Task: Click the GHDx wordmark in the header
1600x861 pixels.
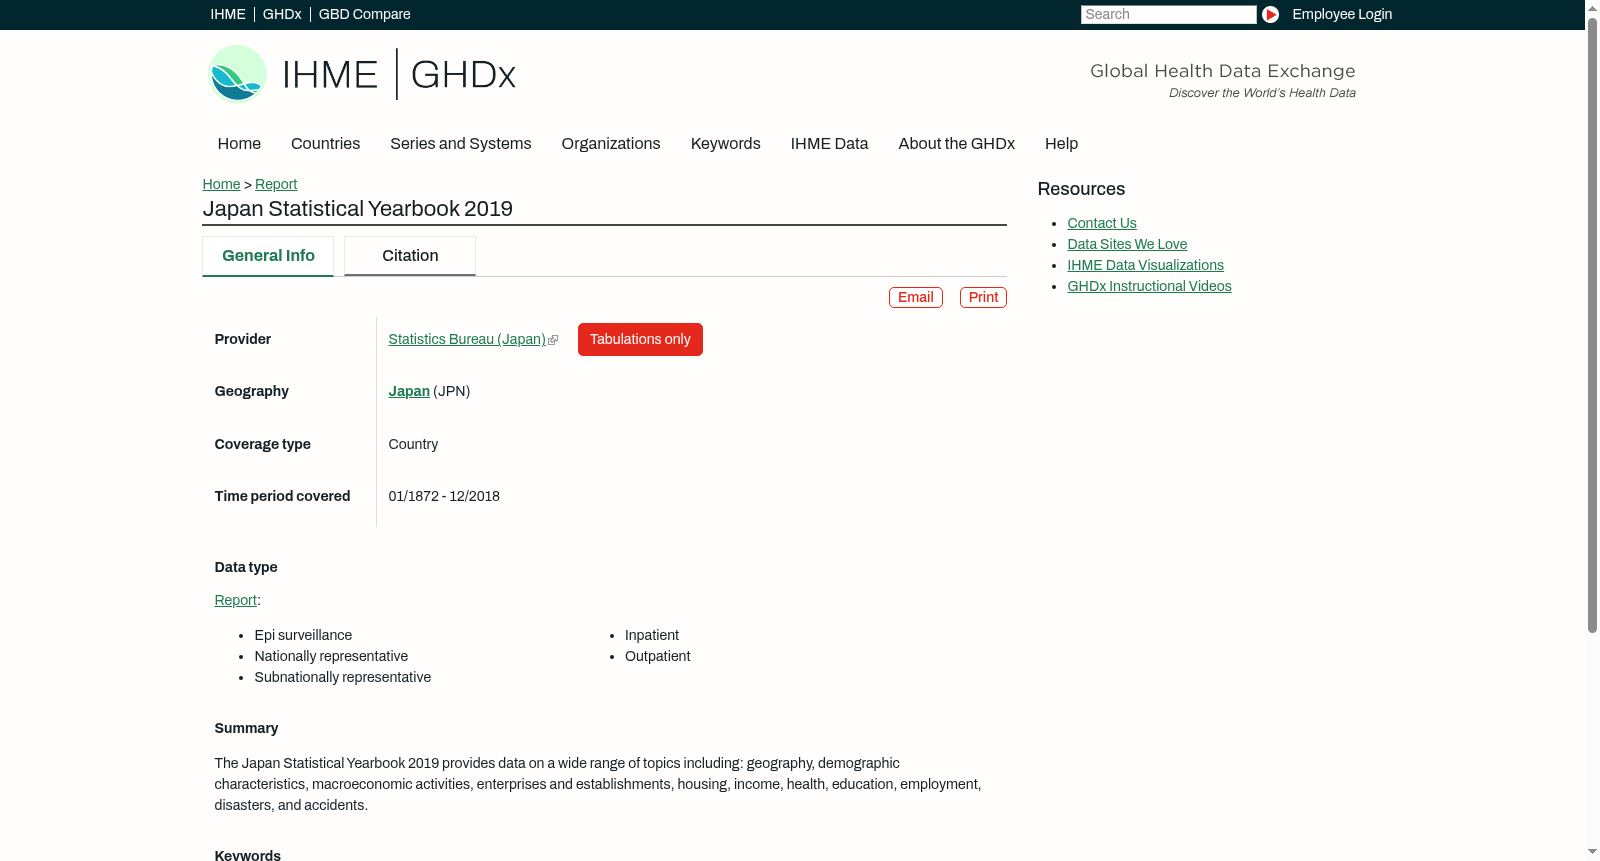Action: 463,75
